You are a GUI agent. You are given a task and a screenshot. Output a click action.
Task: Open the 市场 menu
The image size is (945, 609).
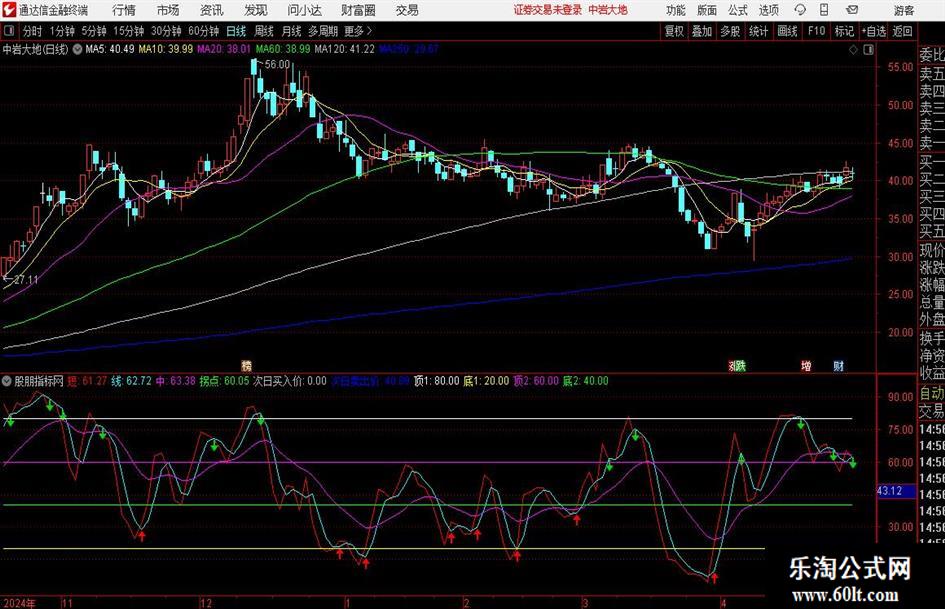point(168,10)
